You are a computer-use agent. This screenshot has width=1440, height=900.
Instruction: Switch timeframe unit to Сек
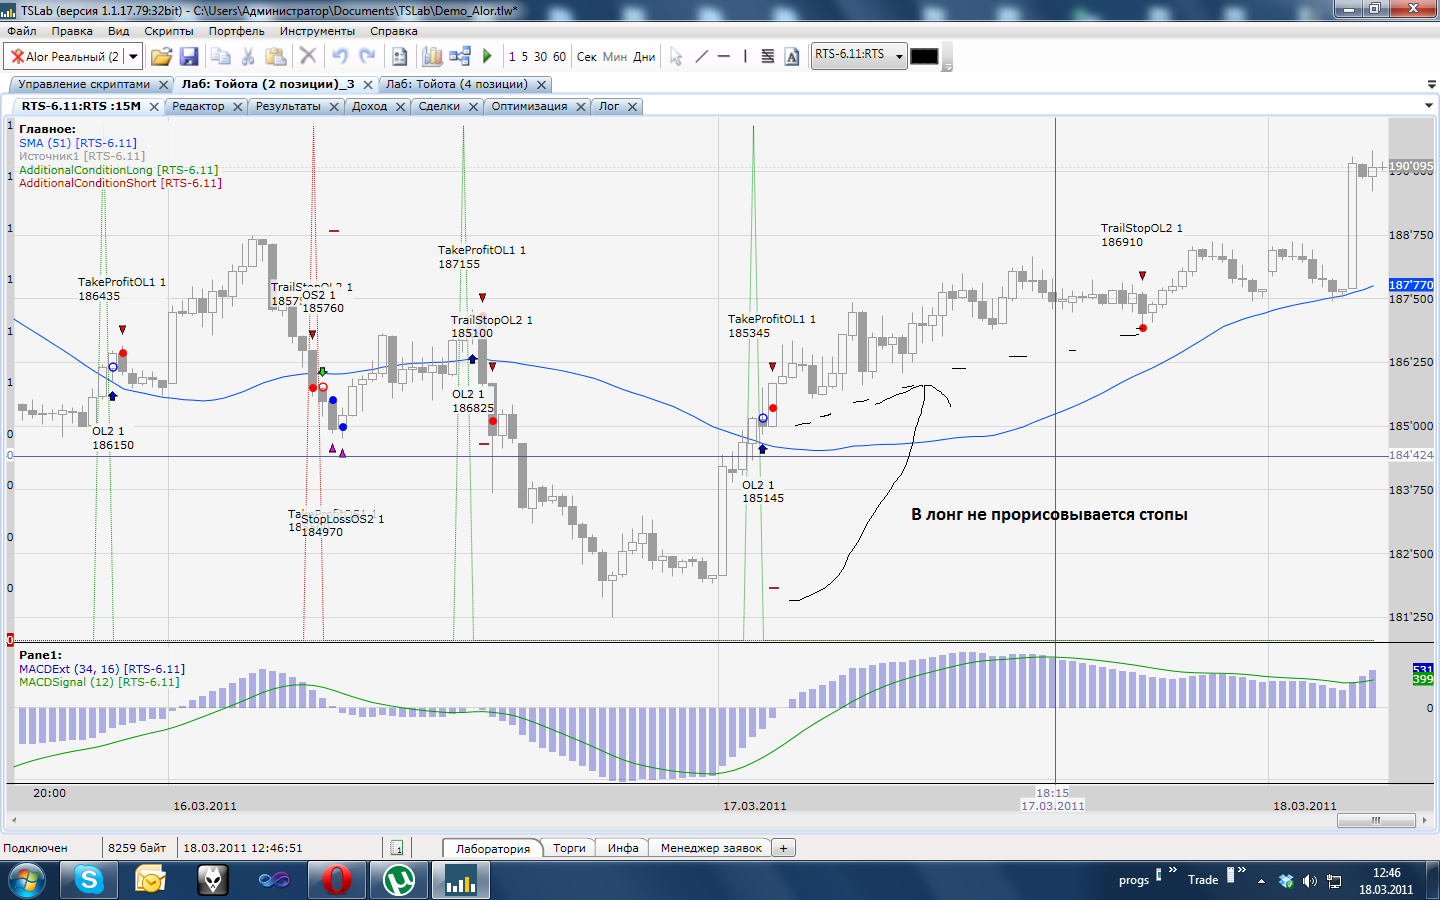(x=587, y=57)
